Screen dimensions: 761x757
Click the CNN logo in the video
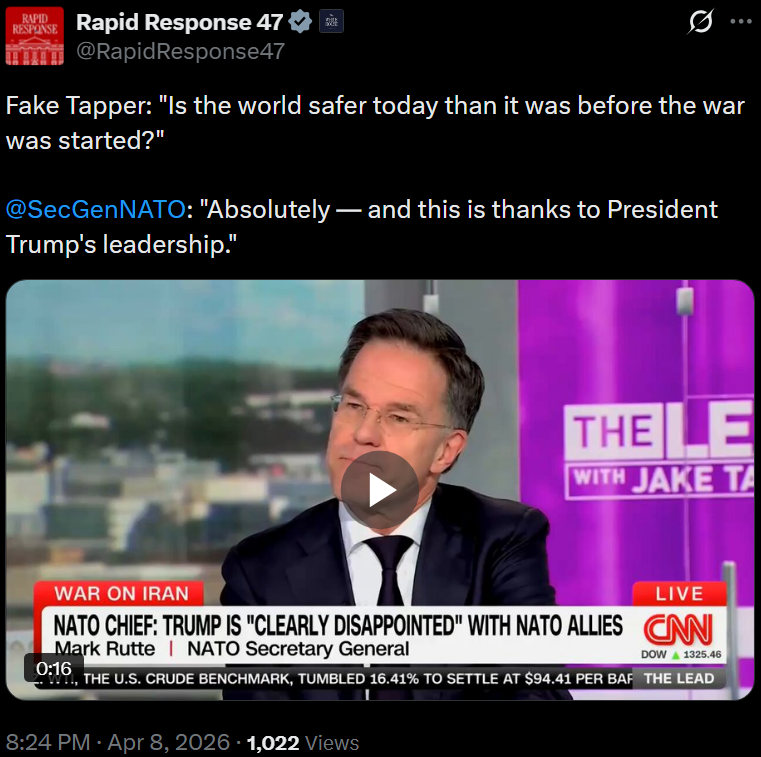pyautogui.click(x=678, y=629)
